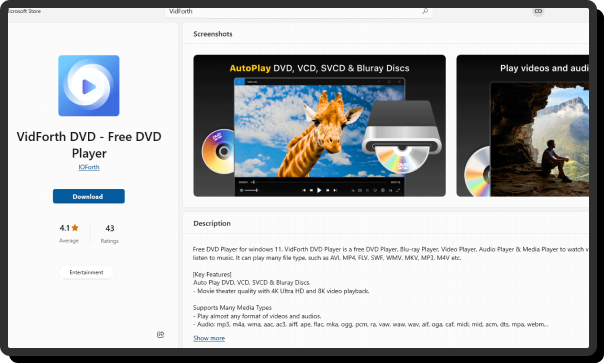Viewport: 604px width, 363px height.
Task: Click the [Key Features] text line
Action: click(212, 274)
